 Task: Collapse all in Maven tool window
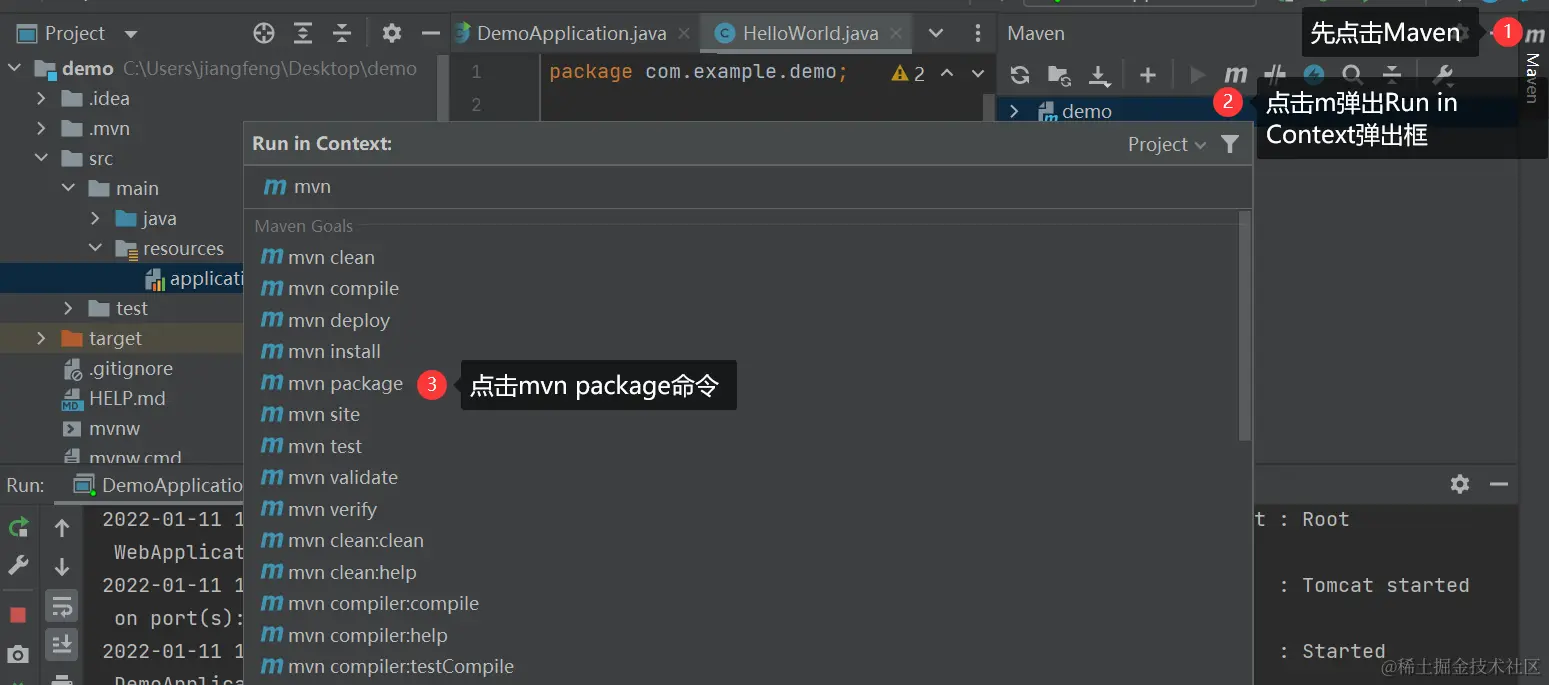pyautogui.click(x=1391, y=74)
